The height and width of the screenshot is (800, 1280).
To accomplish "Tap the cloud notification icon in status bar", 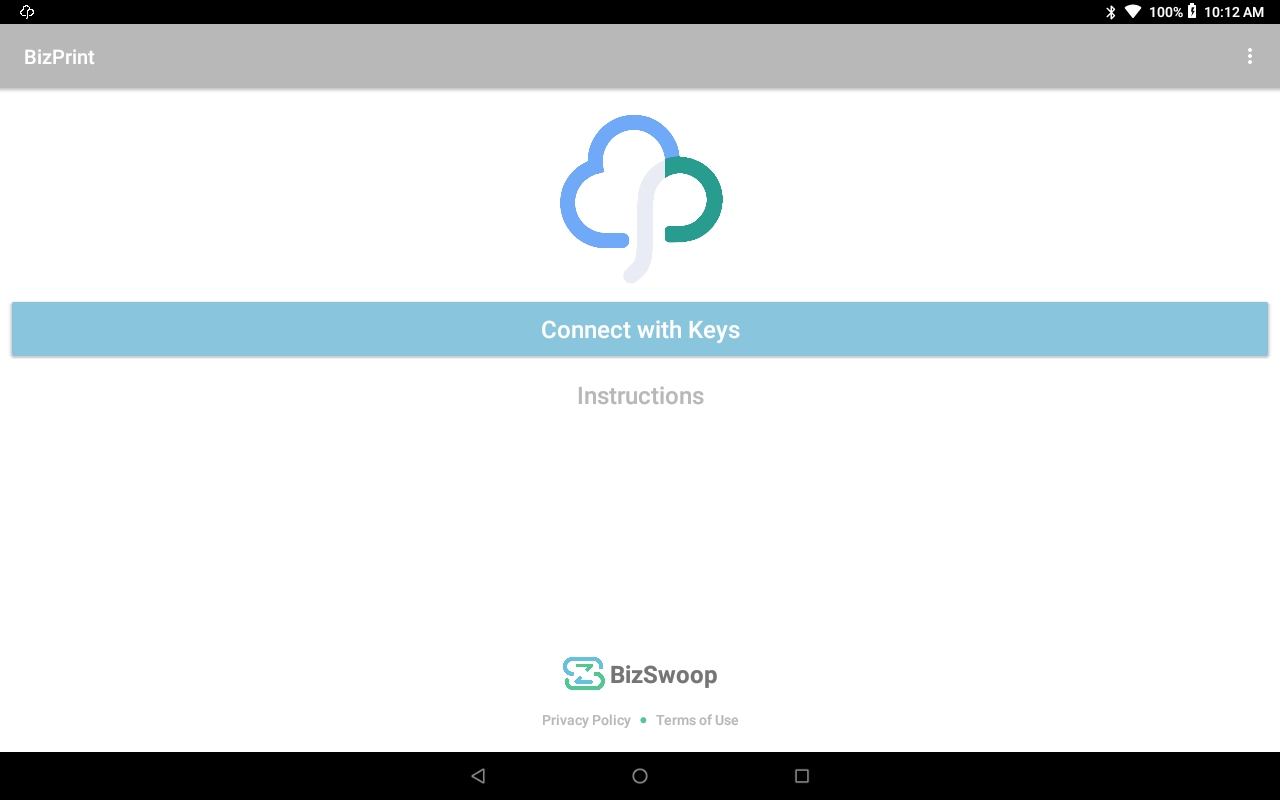I will tap(27, 12).
